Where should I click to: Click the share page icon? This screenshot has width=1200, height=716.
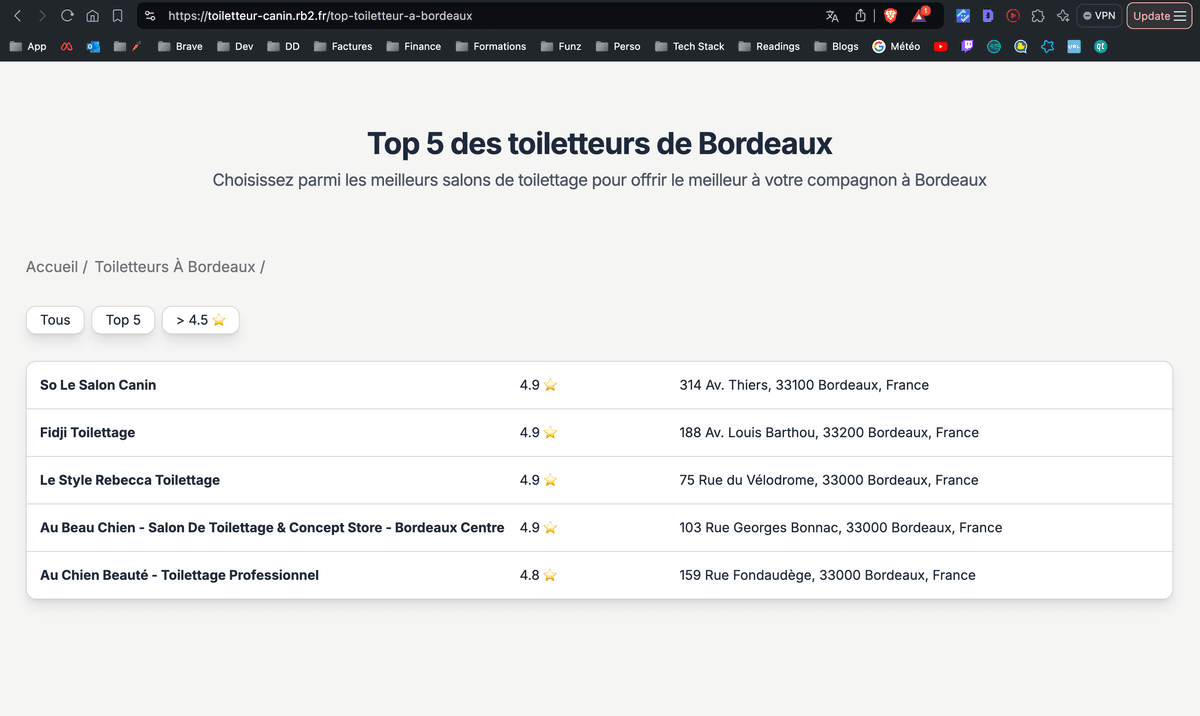pyautogui.click(x=861, y=16)
